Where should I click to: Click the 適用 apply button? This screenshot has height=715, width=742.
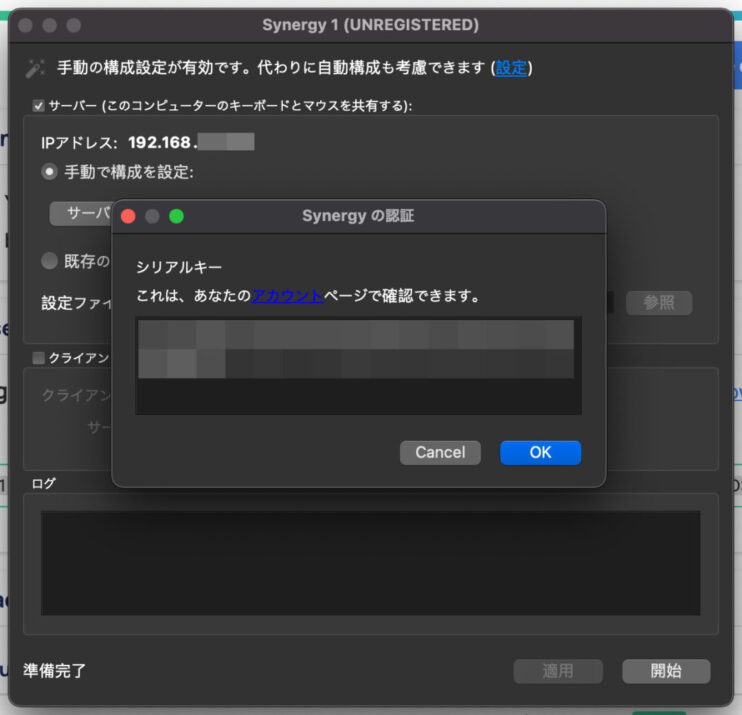(x=558, y=671)
